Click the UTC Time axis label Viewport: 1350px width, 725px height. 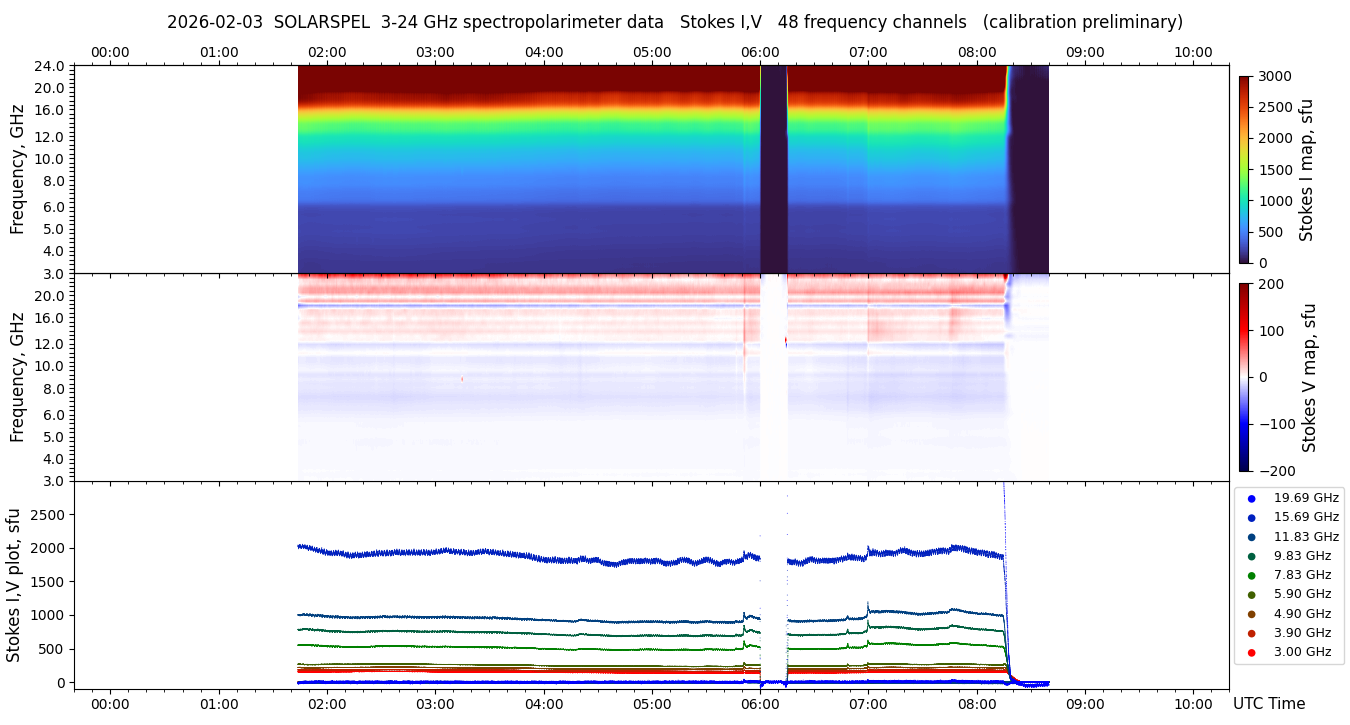pos(1268,704)
